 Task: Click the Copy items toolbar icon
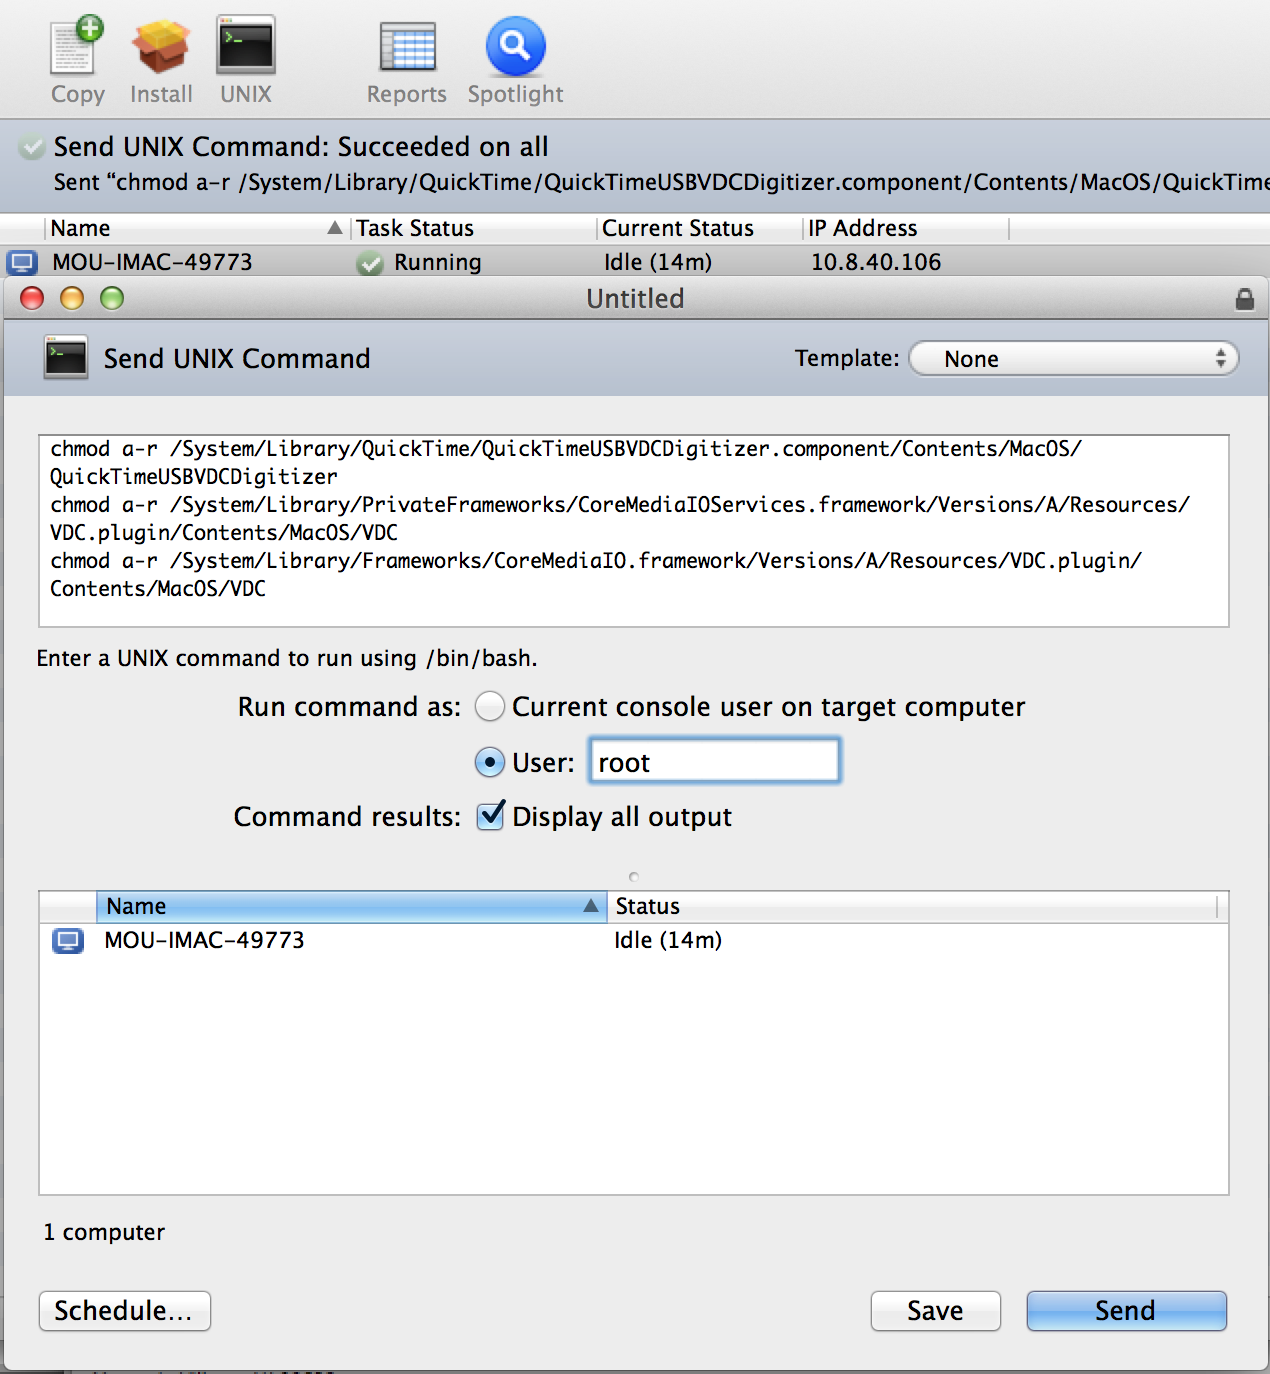tap(75, 47)
